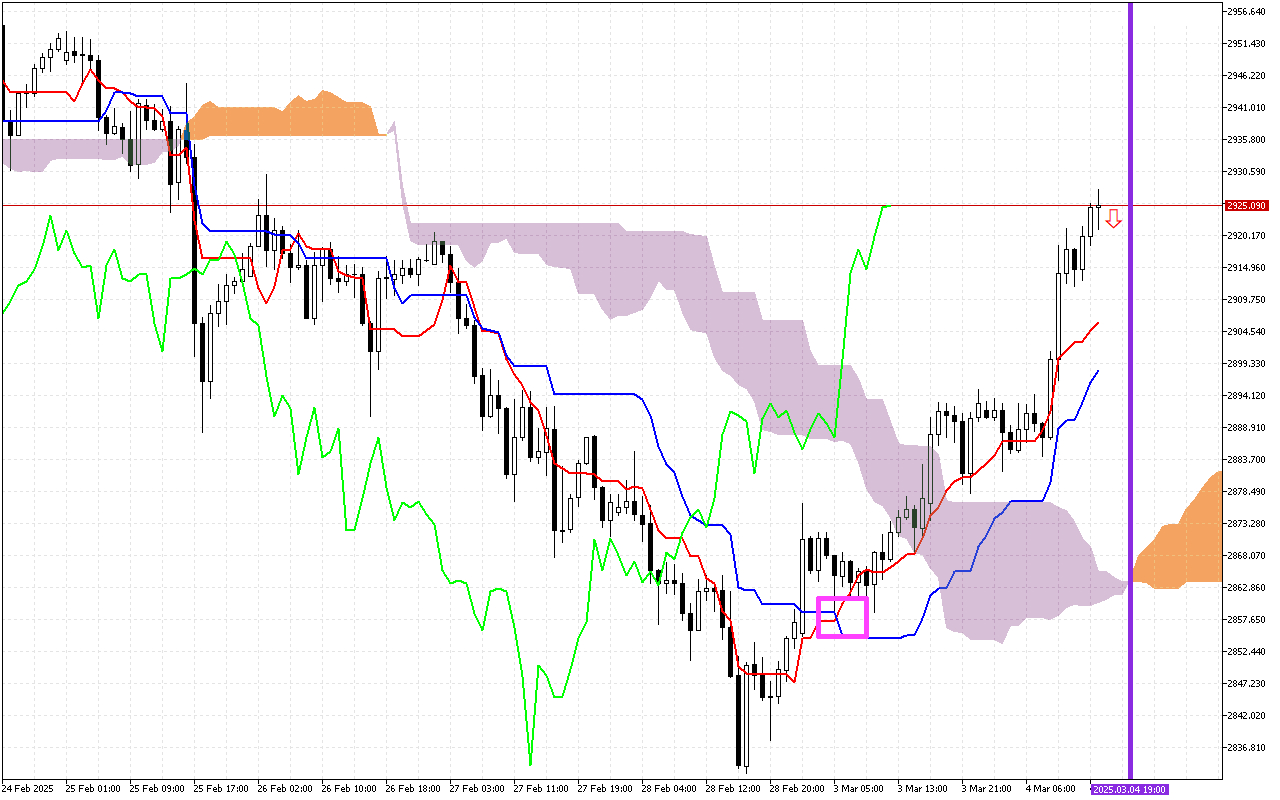
Task: Pick the 2852.440 price label
Action: [x=1246, y=652]
